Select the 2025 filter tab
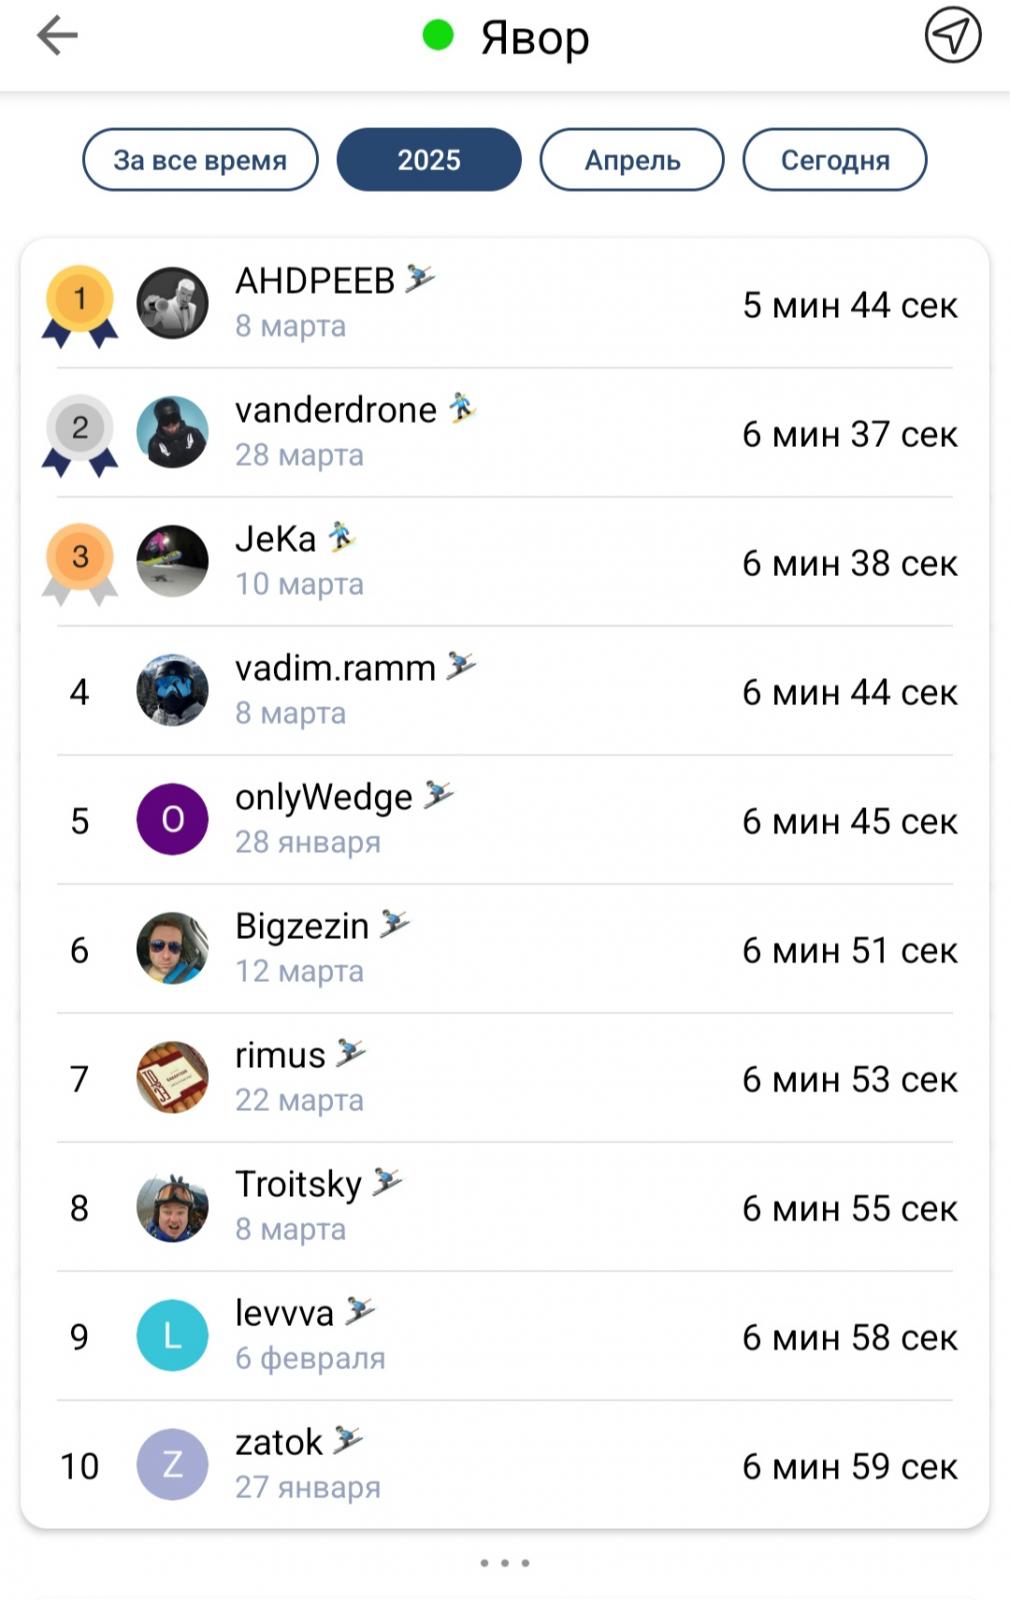Image resolution: width=1010 pixels, height=1600 pixels. click(429, 160)
